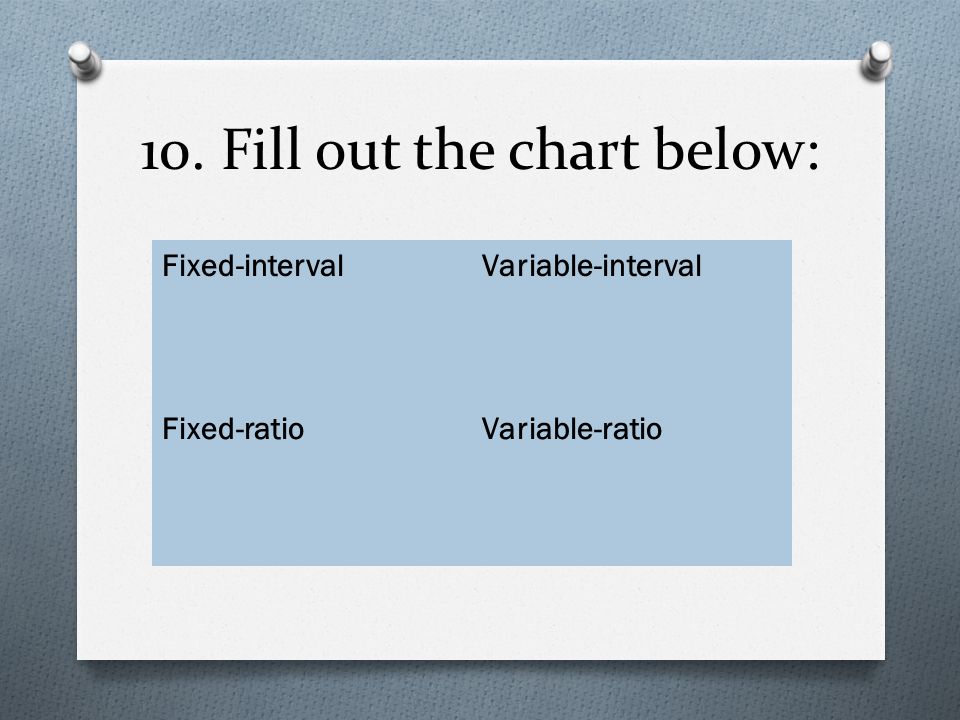Click the left pushpin graphic
960x720 pixels.
(84, 60)
